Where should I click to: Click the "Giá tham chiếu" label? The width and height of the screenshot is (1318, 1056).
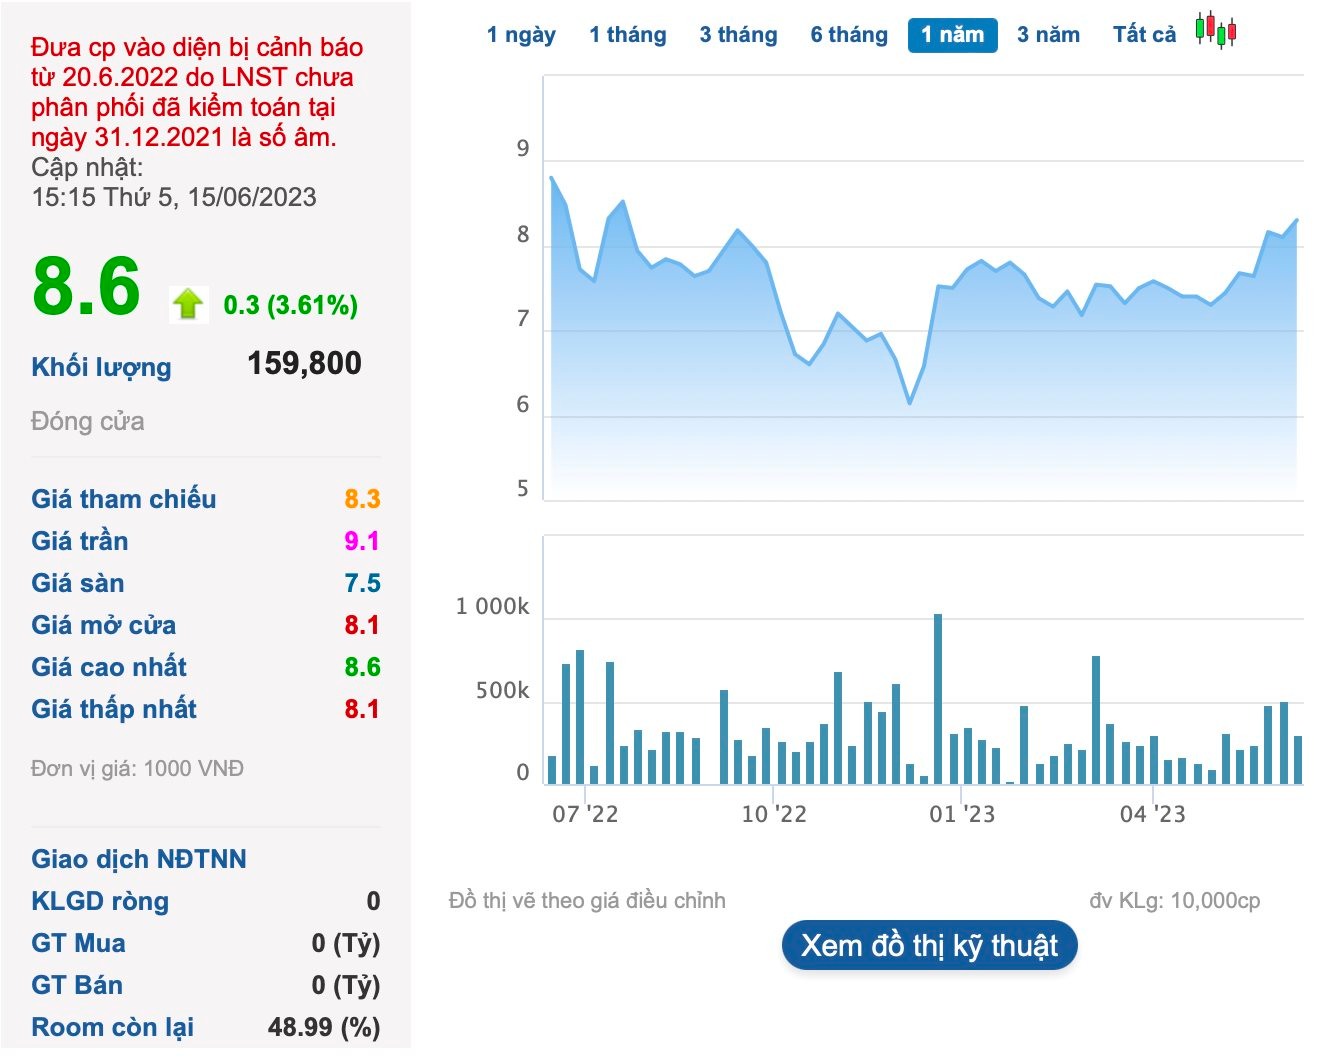coord(123,499)
